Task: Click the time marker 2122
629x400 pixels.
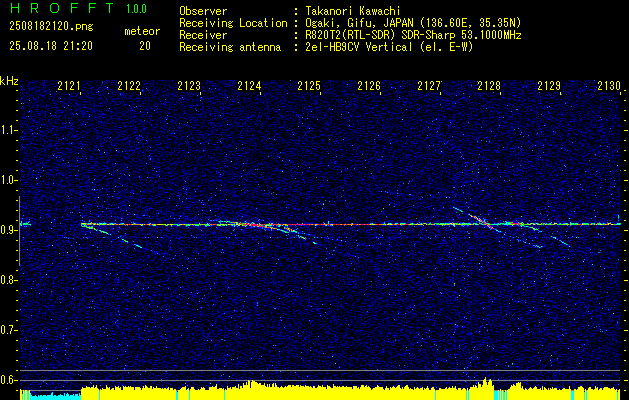Action: (x=129, y=86)
